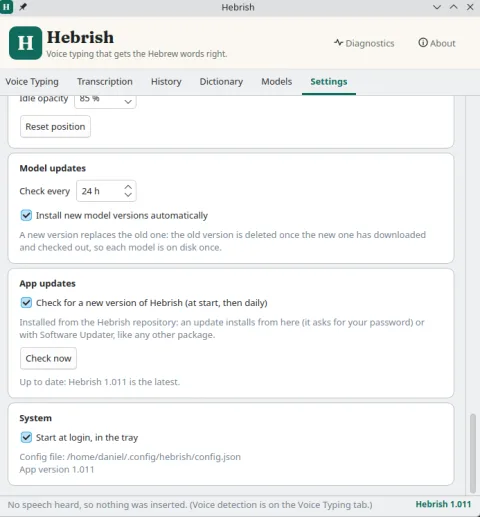Toggle the pin window icon in titlebar
Viewport: 480px width, 517px height.
pos(23,7)
